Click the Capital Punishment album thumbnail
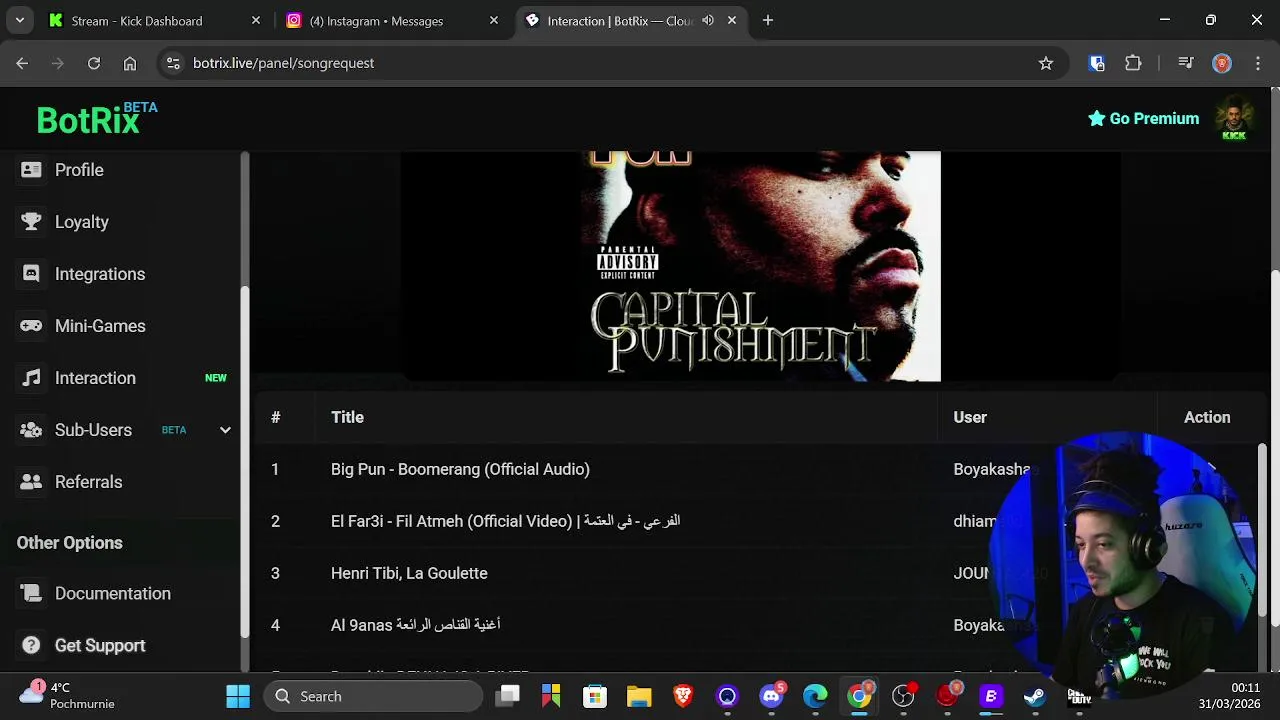Viewport: 1280px width, 720px height. [x=760, y=266]
